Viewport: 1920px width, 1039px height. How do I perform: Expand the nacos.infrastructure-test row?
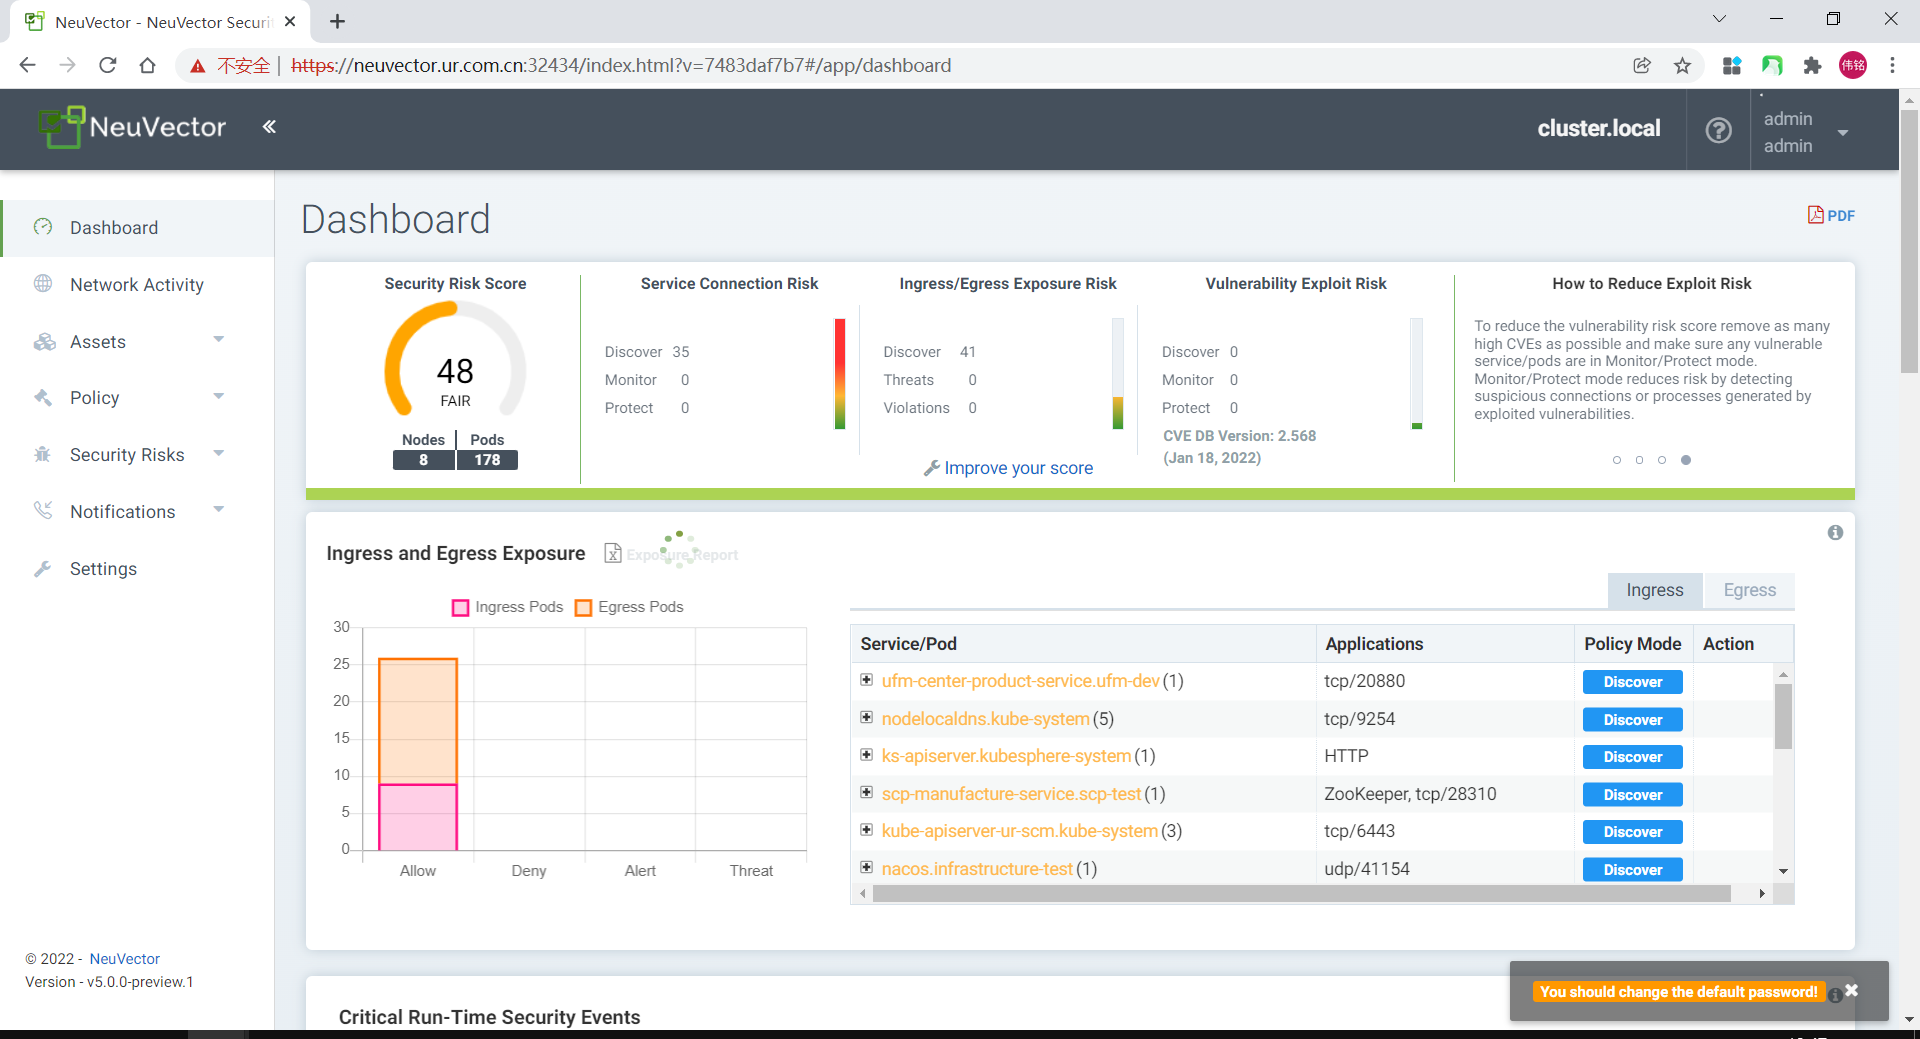click(867, 867)
